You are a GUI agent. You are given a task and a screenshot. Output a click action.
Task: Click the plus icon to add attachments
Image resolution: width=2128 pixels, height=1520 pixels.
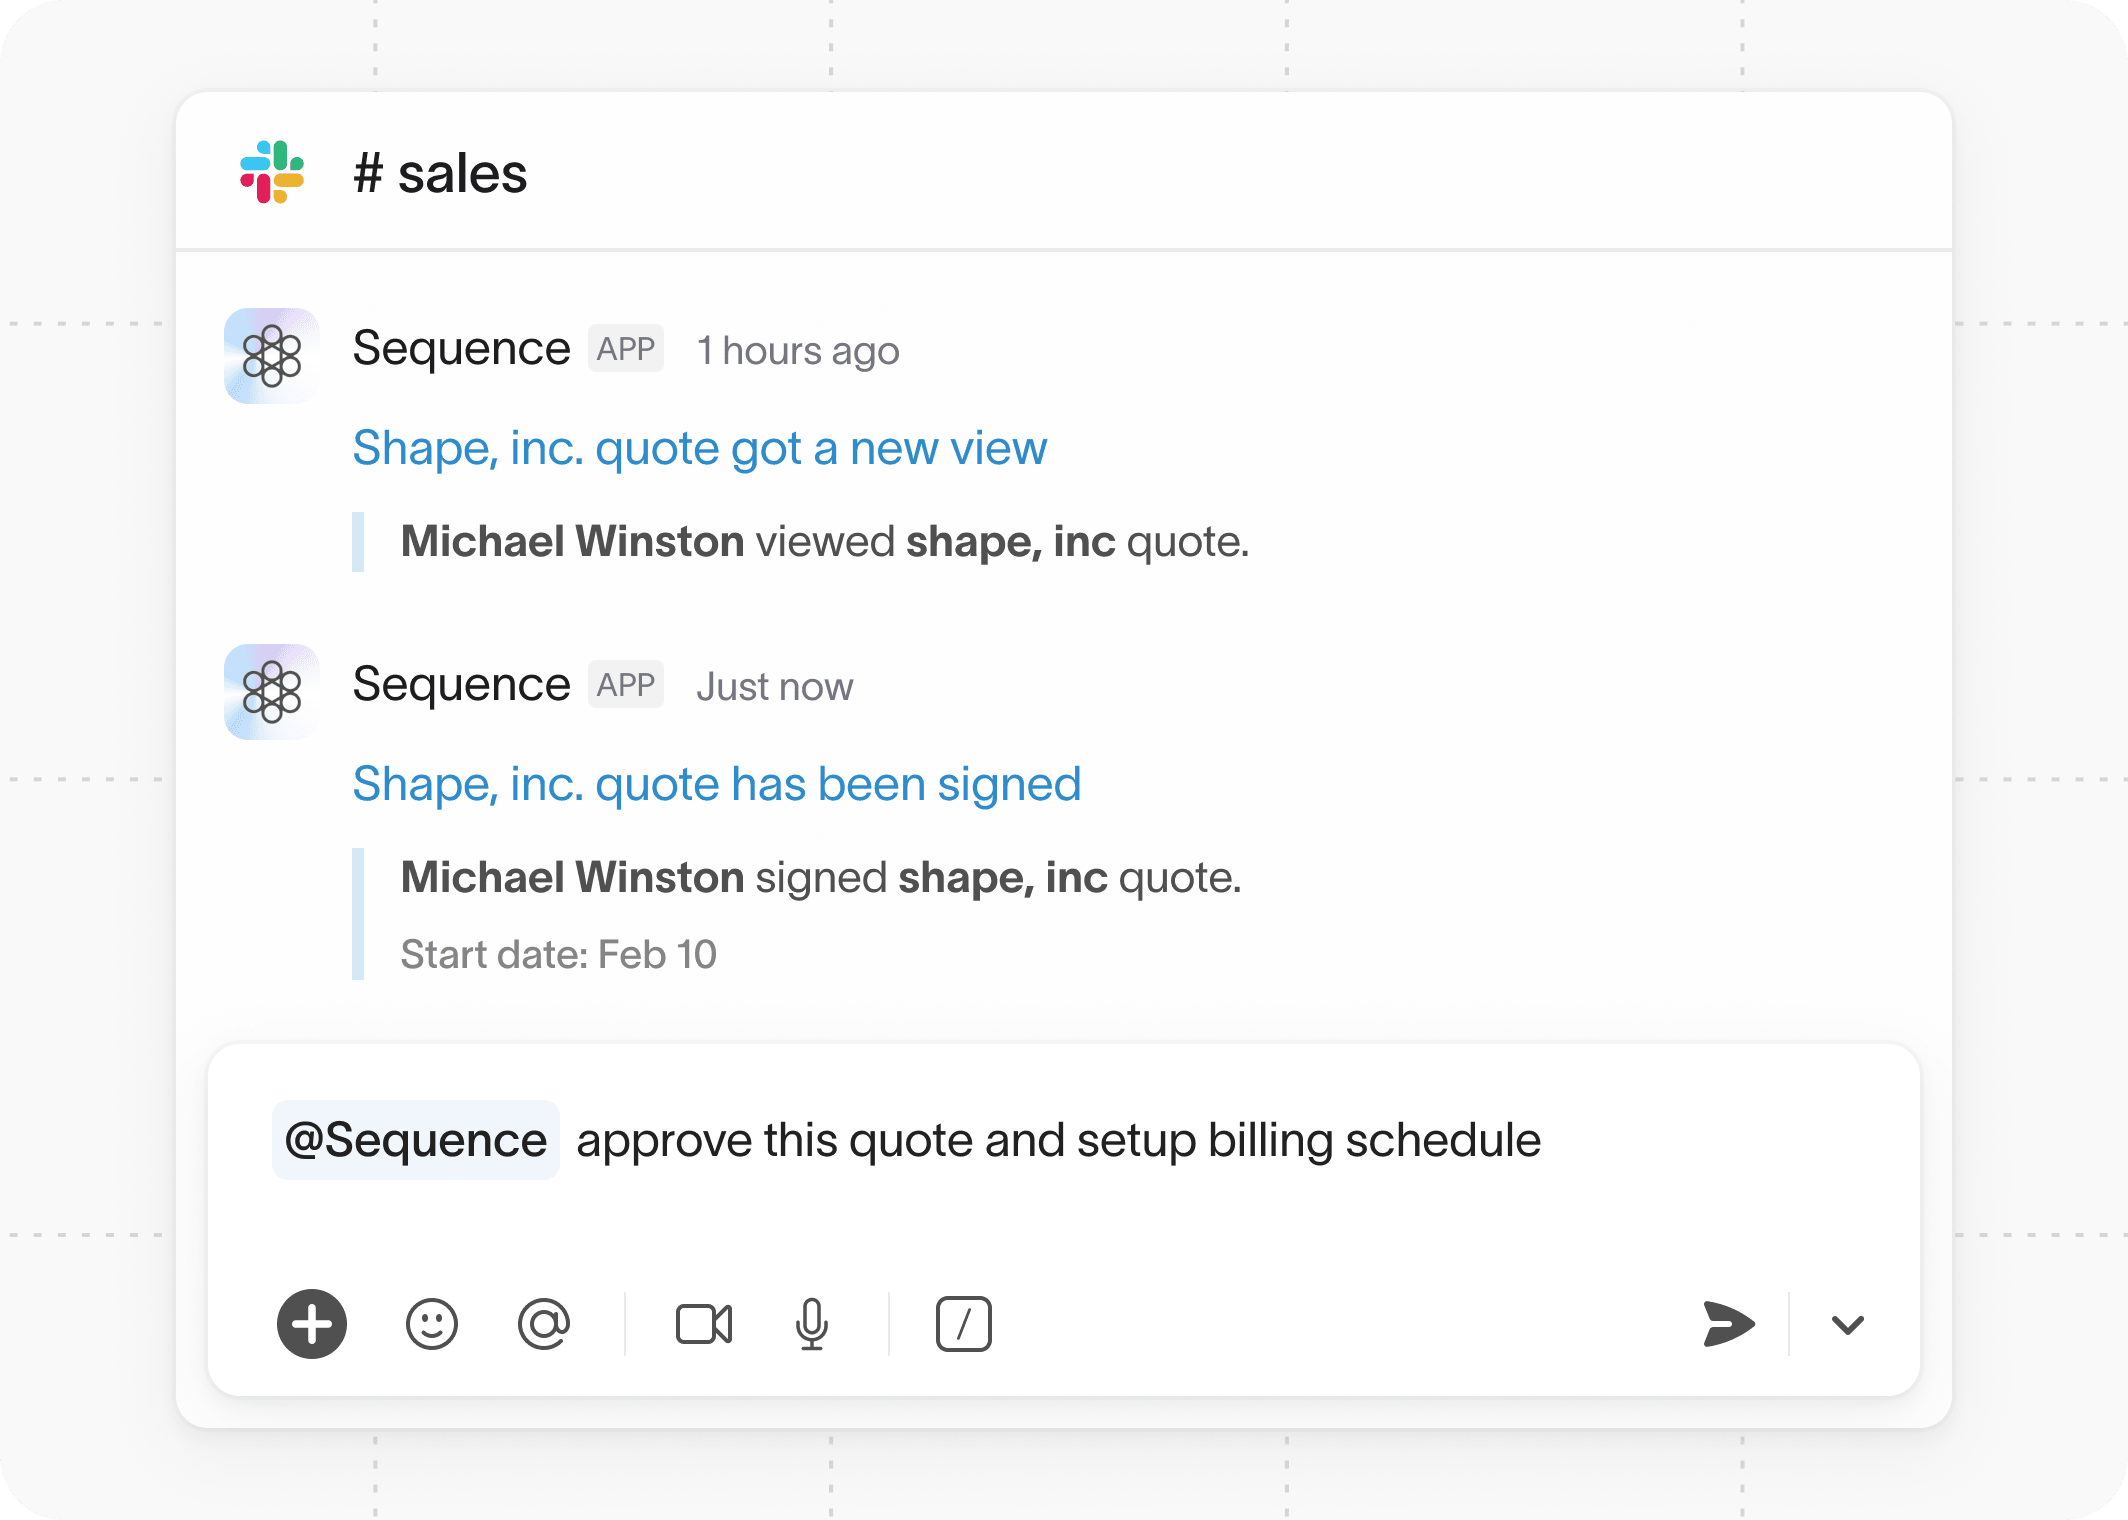311,1325
